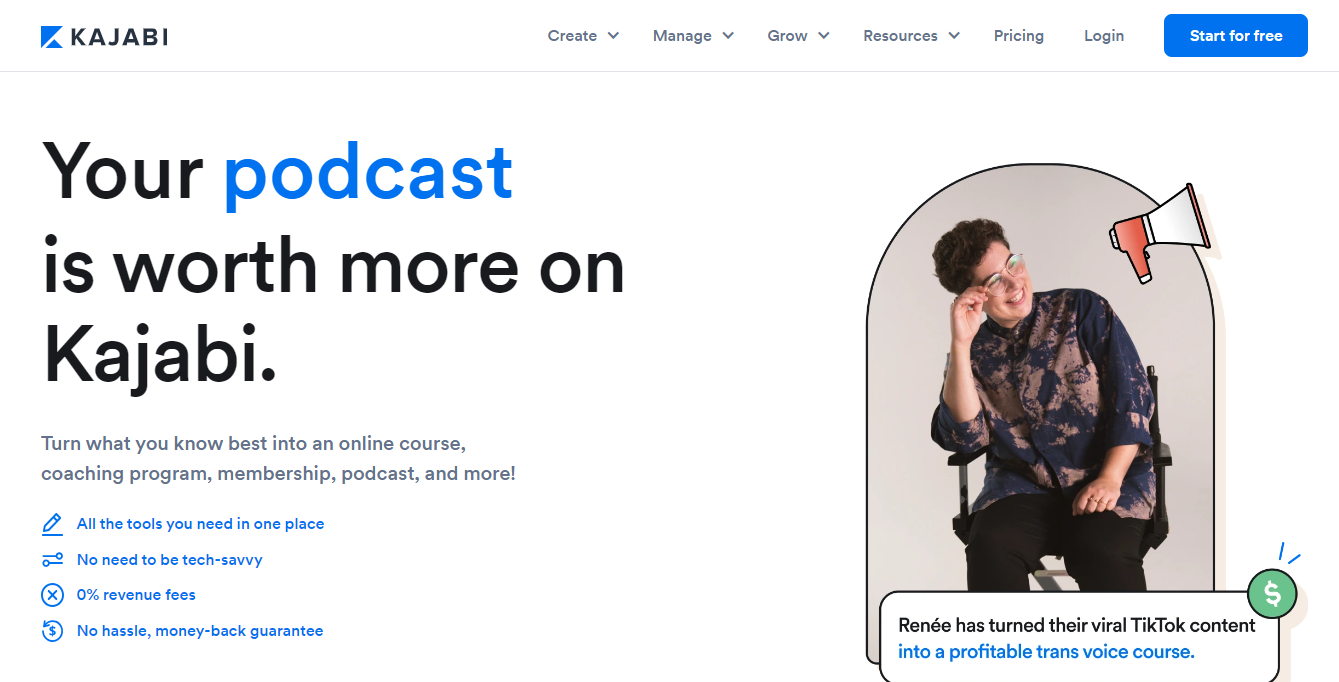Click 'No hassle, money-back guarantee' text
1339x682 pixels.
(200, 631)
